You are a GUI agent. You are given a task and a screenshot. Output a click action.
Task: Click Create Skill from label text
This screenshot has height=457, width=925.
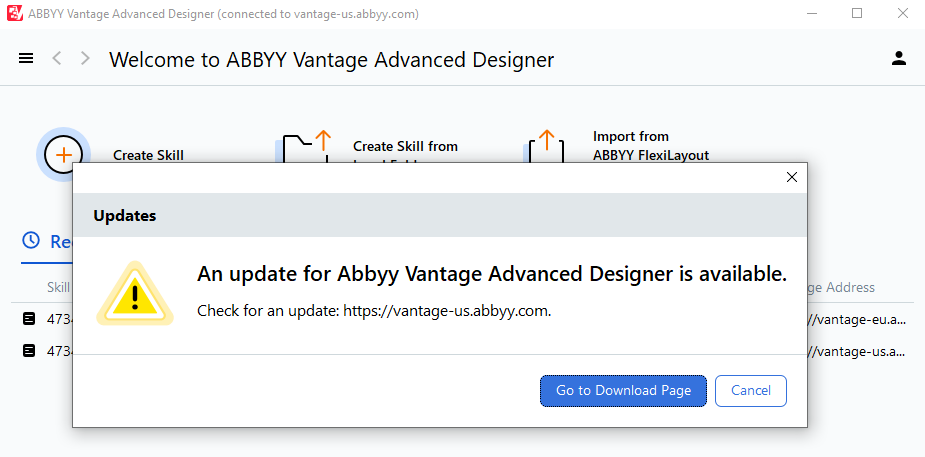pyautogui.click(x=405, y=146)
